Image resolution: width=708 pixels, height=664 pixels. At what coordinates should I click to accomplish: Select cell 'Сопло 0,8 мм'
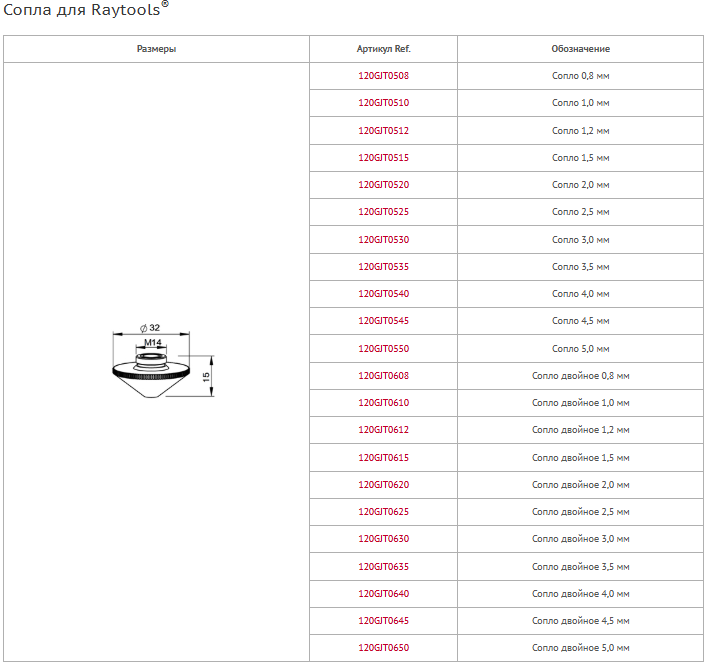pos(580,76)
